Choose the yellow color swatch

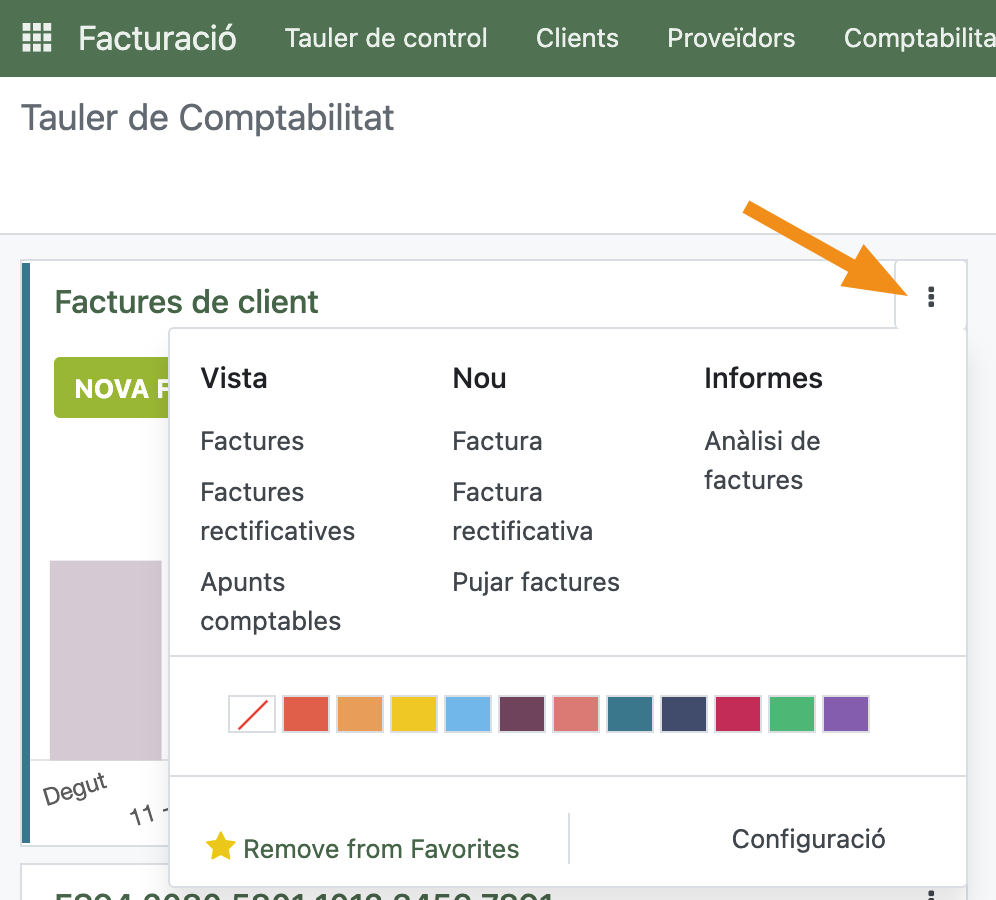(414, 715)
